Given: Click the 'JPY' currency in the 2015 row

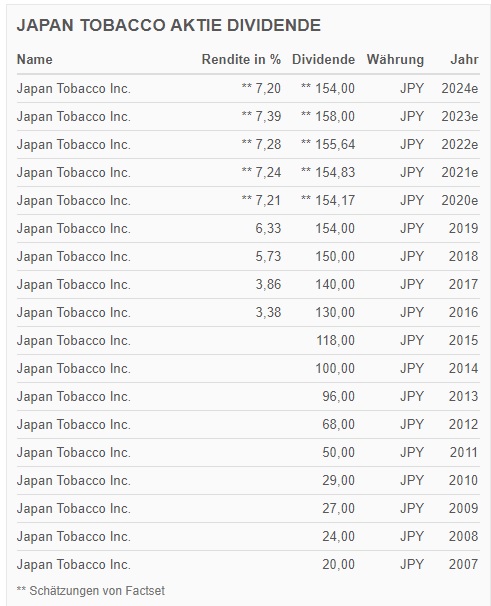Looking at the screenshot, I should pos(412,340).
